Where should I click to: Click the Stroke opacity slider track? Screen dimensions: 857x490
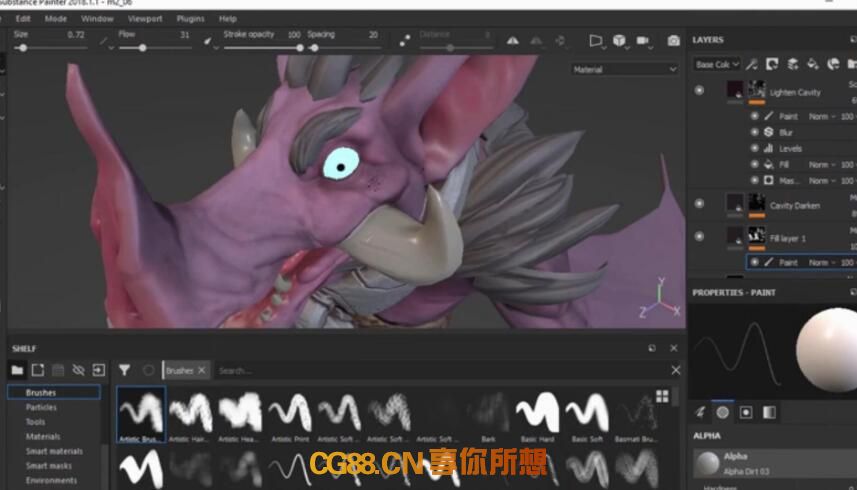pos(262,48)
